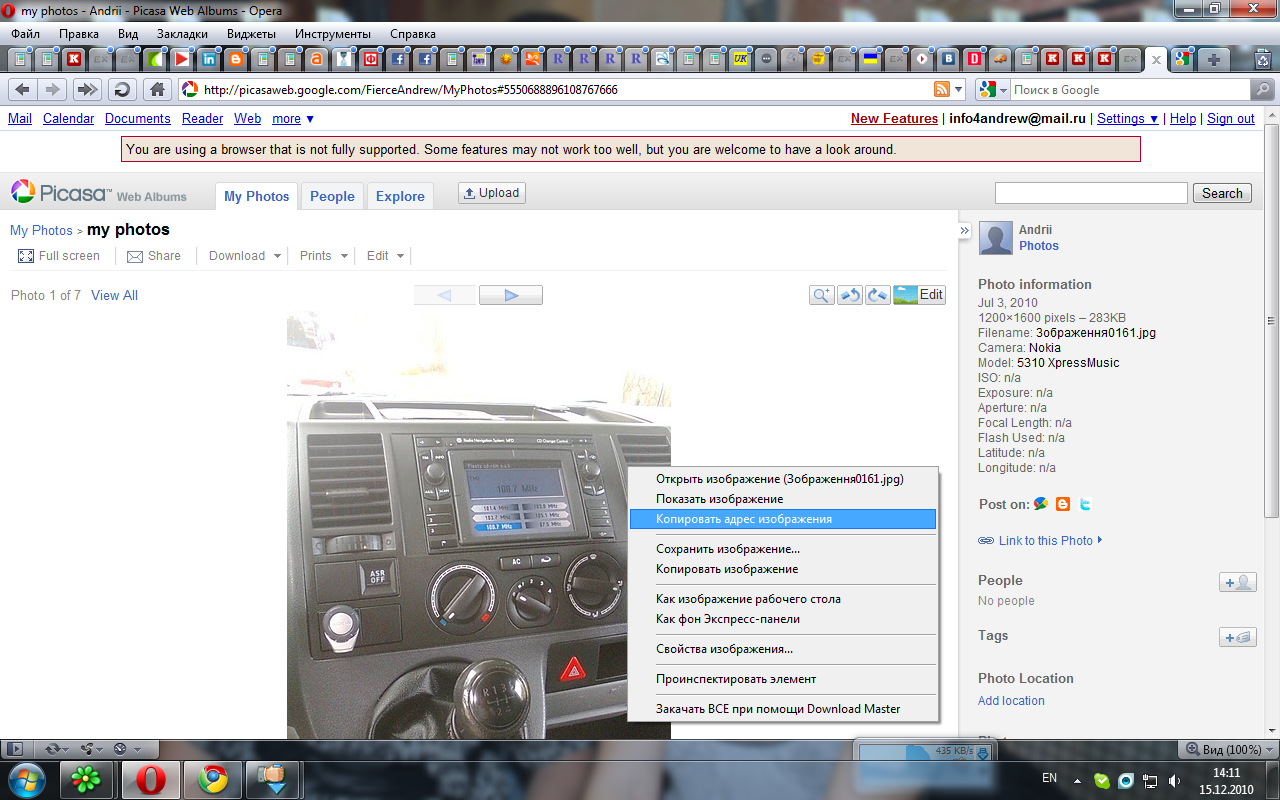1280x800 pixels.
Task: Click the Fast Forward double-arrow button
Action: (87, 89)
